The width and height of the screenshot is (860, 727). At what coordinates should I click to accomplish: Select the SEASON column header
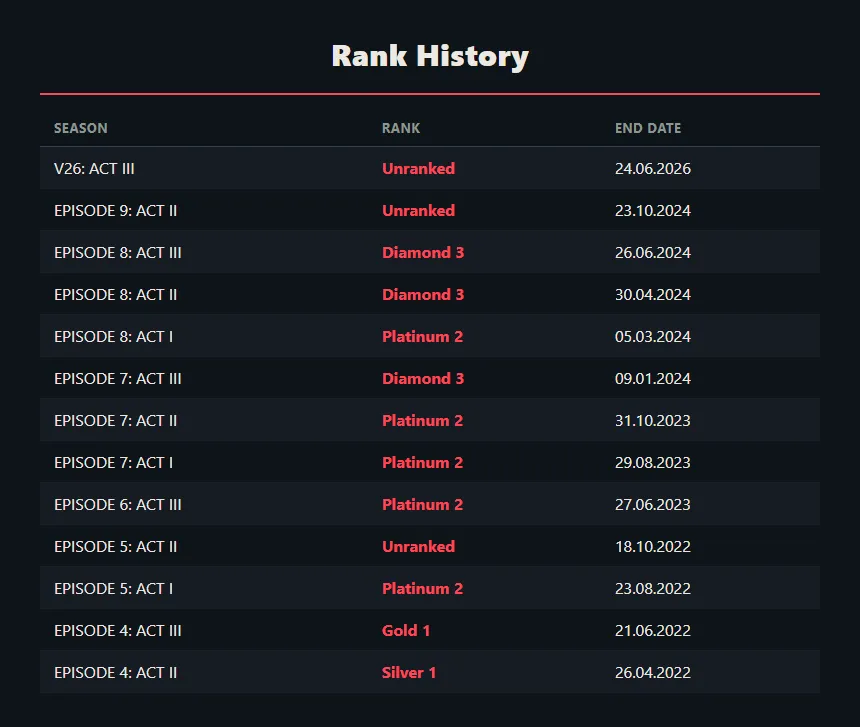81,128
